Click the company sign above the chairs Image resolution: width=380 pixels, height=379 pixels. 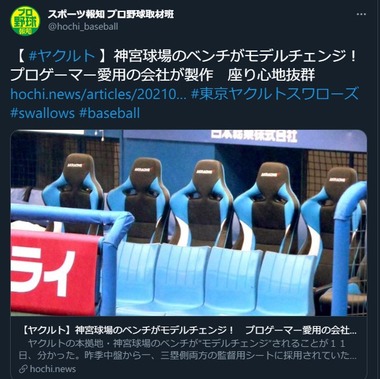[x=254, y=135]
